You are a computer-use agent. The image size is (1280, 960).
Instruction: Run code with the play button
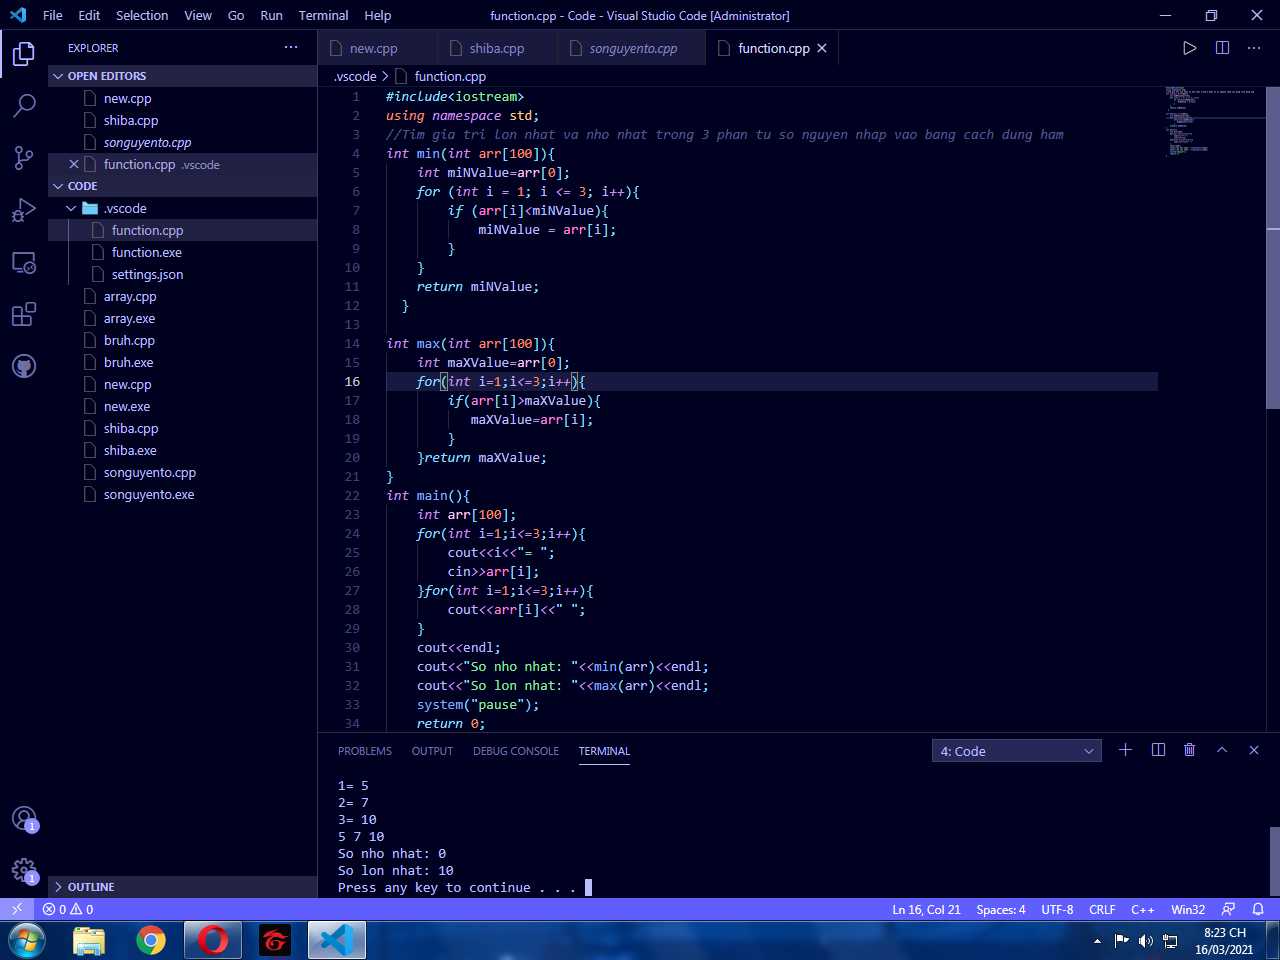1189,48
